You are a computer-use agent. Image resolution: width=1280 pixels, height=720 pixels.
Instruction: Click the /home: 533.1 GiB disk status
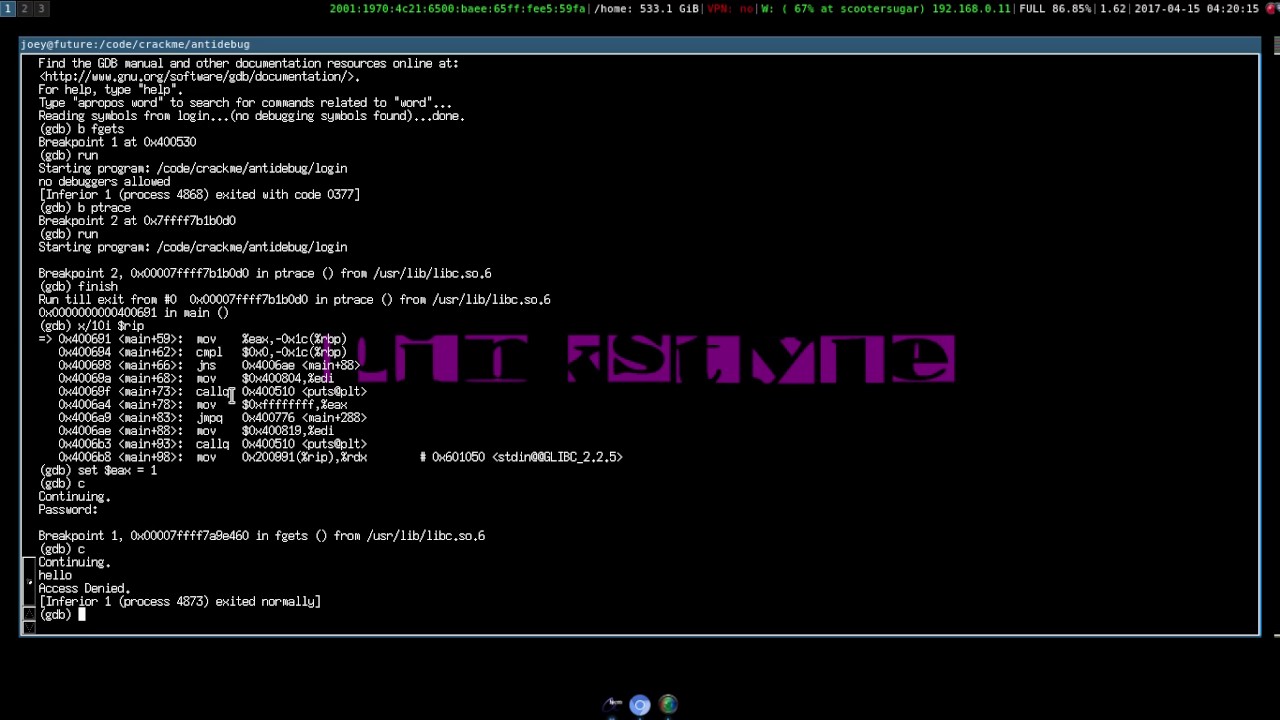647,8
